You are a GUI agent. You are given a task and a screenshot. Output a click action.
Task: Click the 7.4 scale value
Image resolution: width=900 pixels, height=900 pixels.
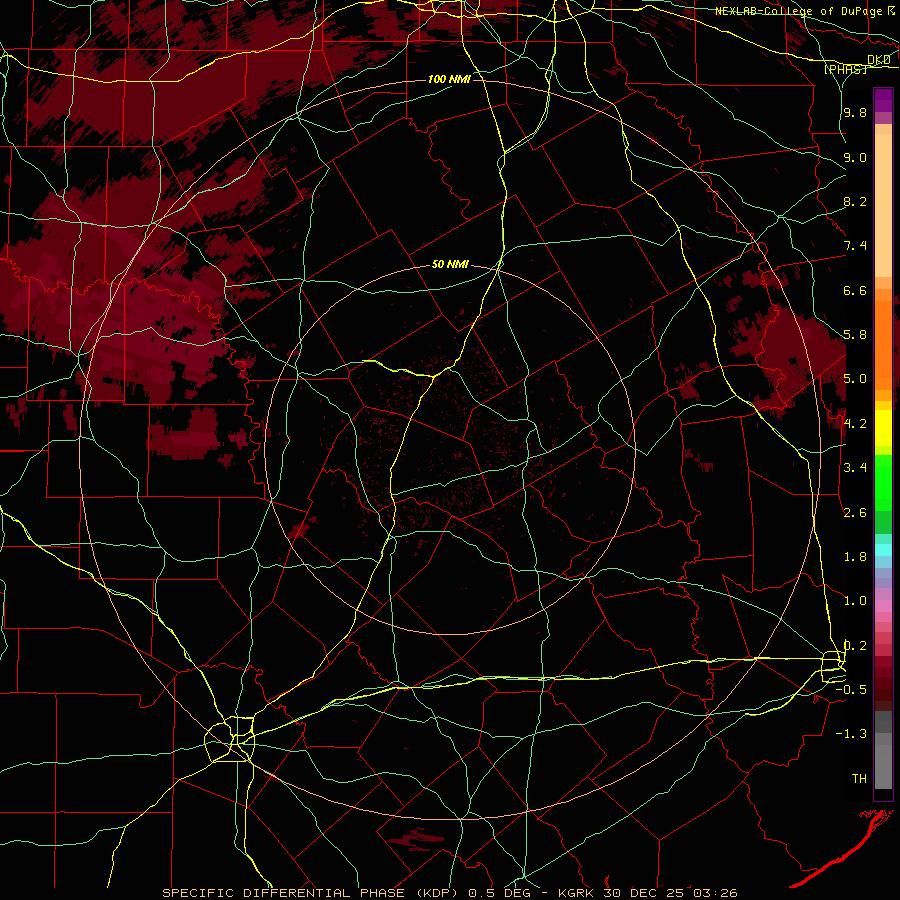point(855,246)
